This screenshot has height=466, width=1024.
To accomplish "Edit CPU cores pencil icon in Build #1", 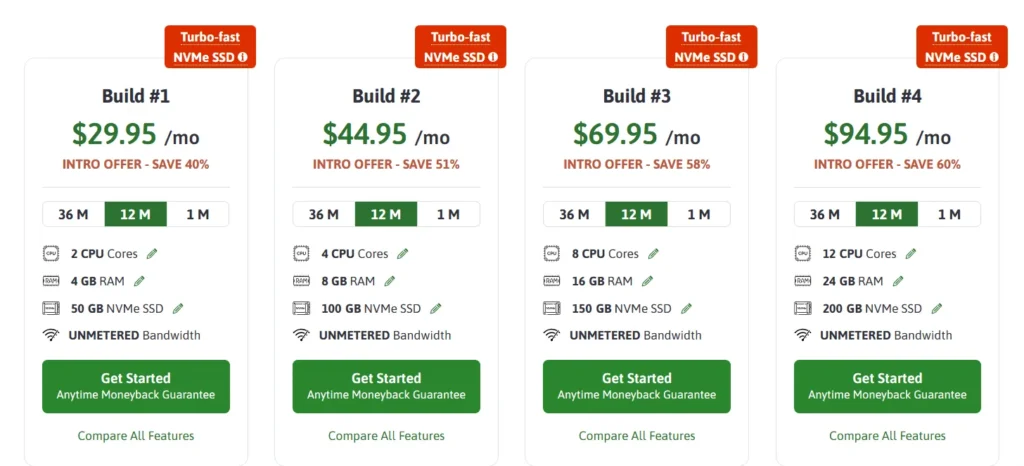I will coord(152,254).
